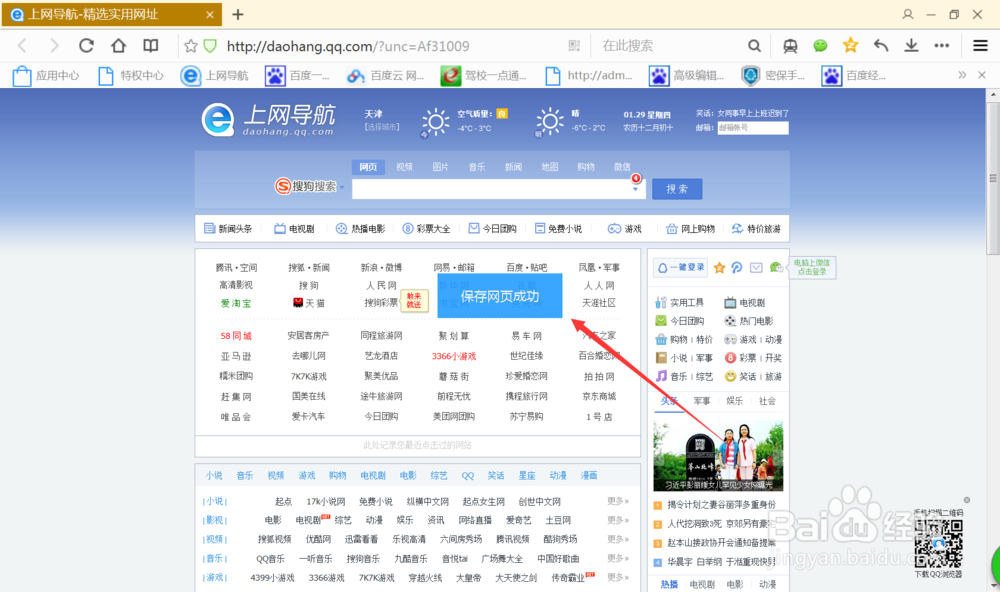Open 应用中心 bookmark

(46, 75)
